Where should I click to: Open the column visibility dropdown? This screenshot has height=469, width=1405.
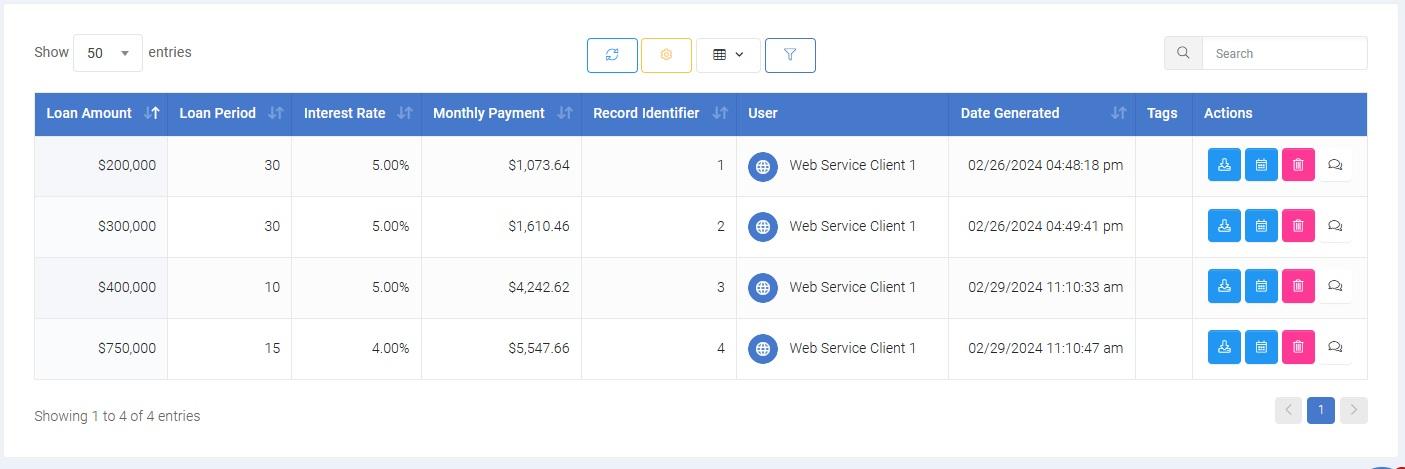tap(728, 55)
